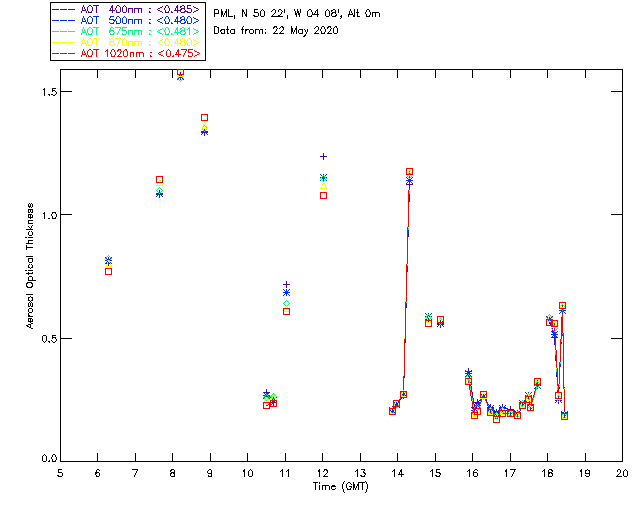
Task: Click the x-axis tick label 18
Action: (x=547, y=473)
